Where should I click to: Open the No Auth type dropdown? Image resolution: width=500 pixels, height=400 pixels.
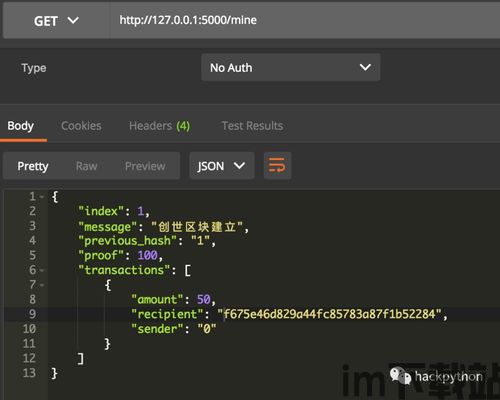[291, 67]
